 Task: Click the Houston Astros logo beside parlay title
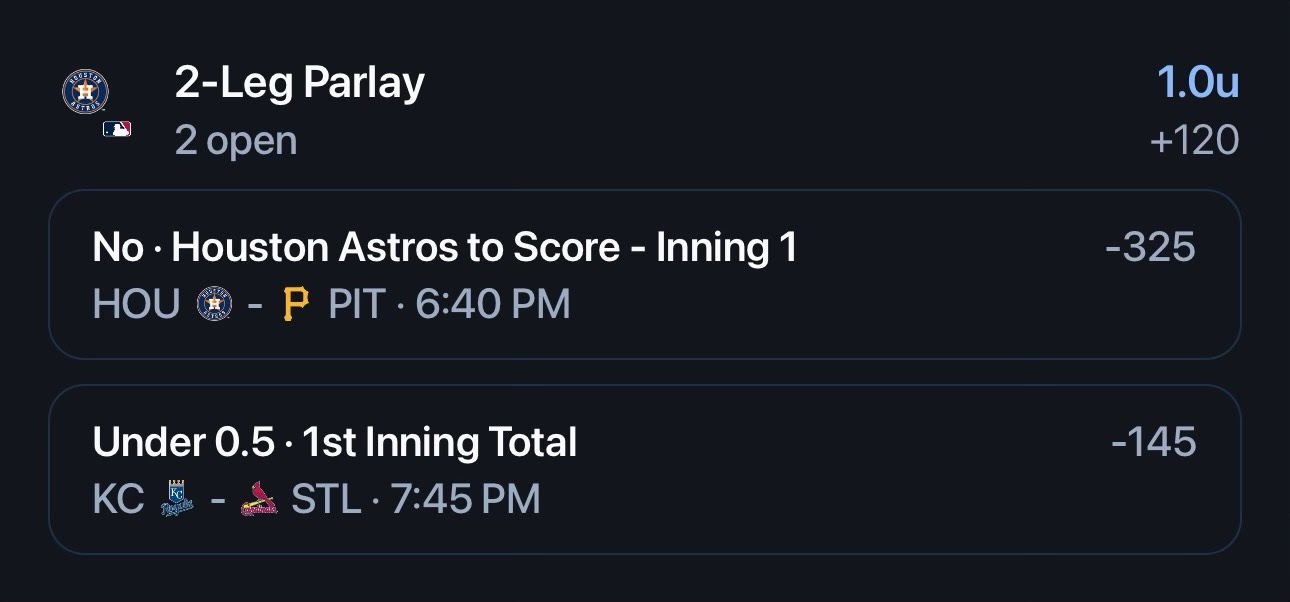pyautogui.click(x=86, y=92)
